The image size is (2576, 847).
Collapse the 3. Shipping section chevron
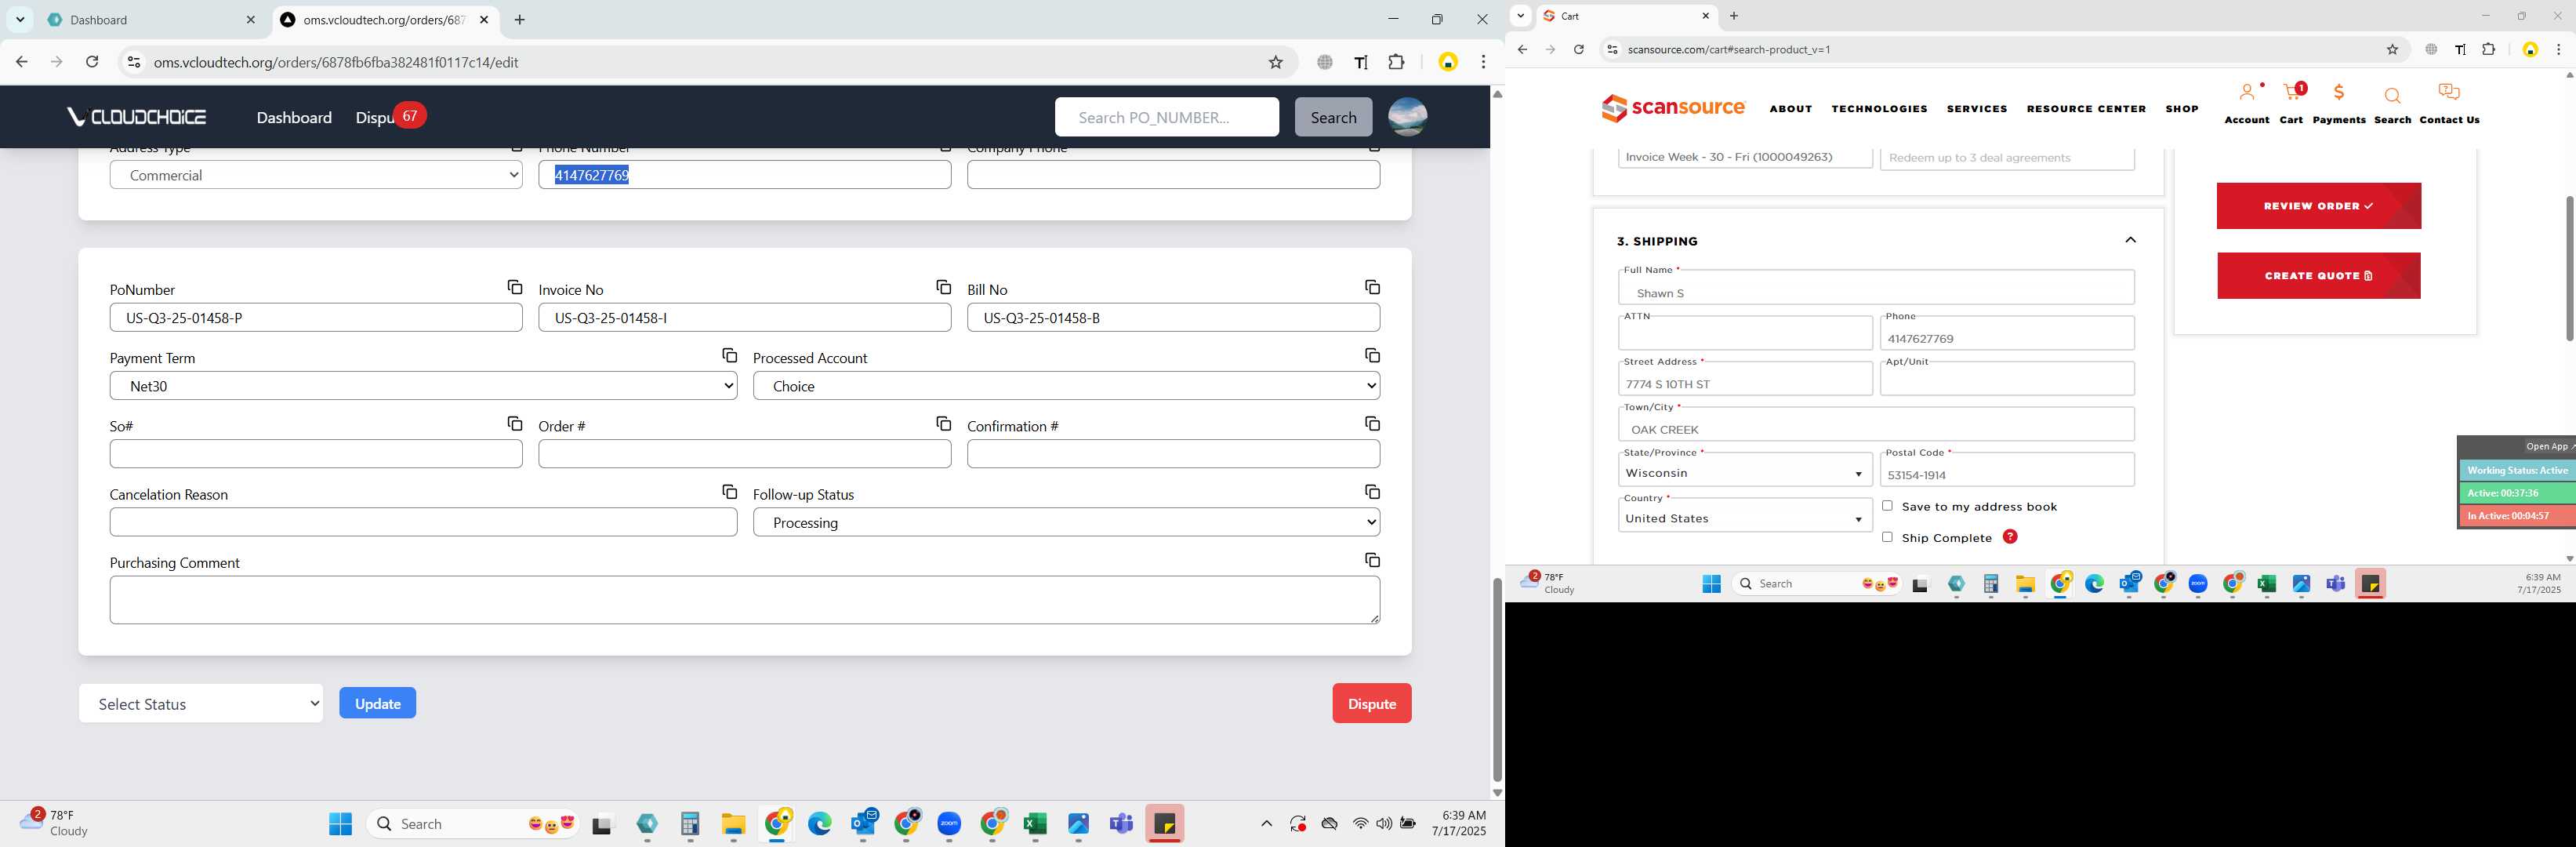click(2130, 240)
